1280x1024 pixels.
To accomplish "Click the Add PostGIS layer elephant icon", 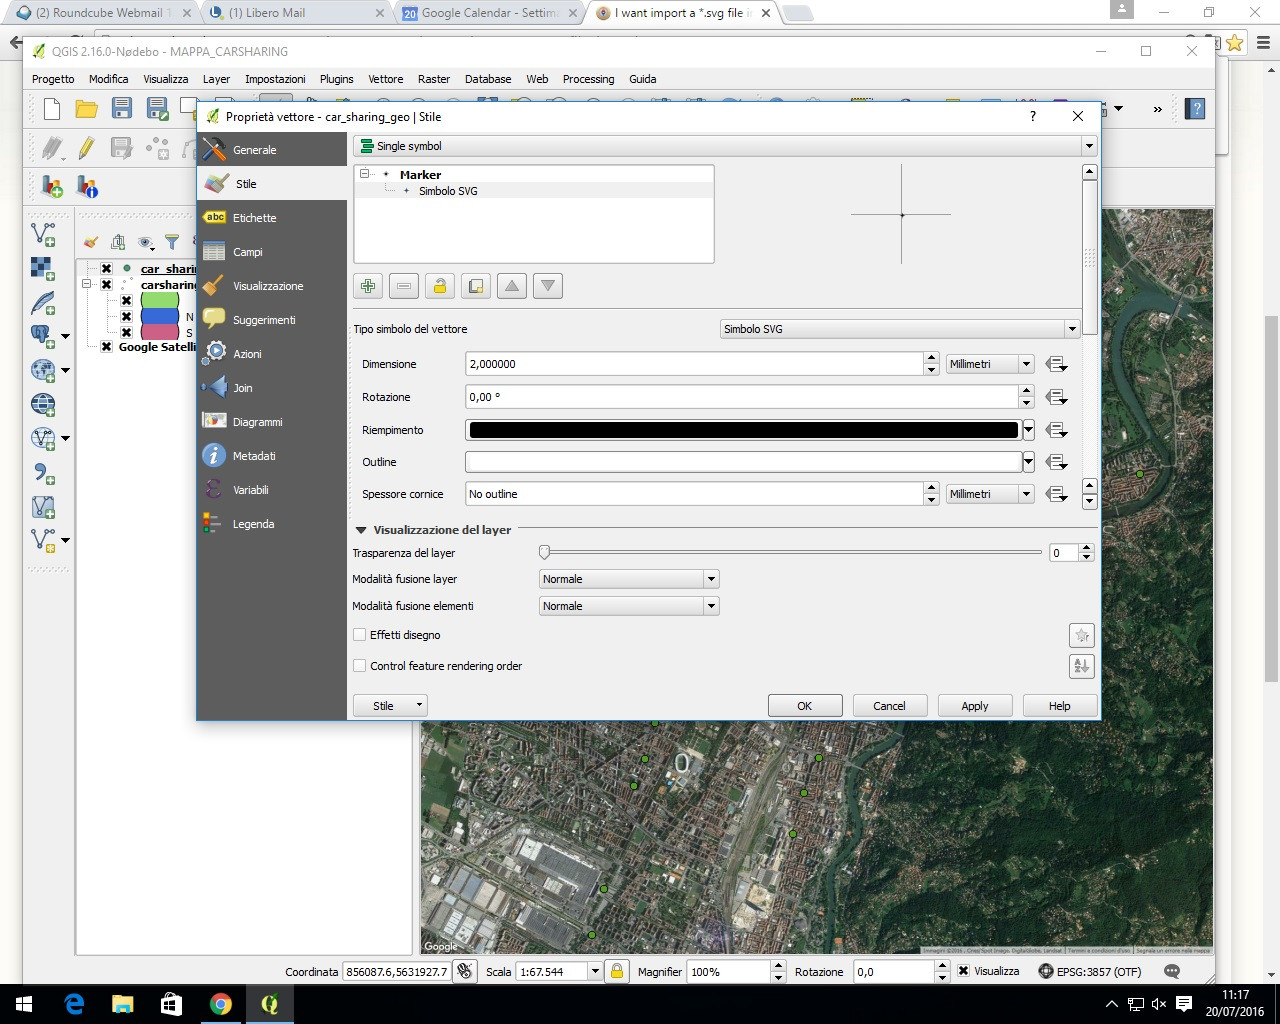I will (x=43, y=336).
